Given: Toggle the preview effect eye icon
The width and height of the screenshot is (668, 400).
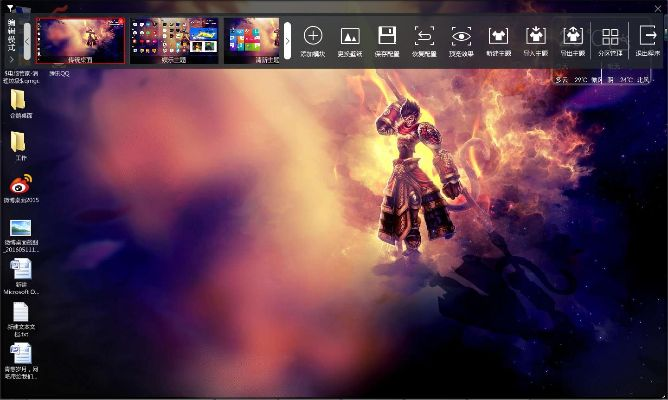Looking at the screenshot, I should [x=461, y=36].
